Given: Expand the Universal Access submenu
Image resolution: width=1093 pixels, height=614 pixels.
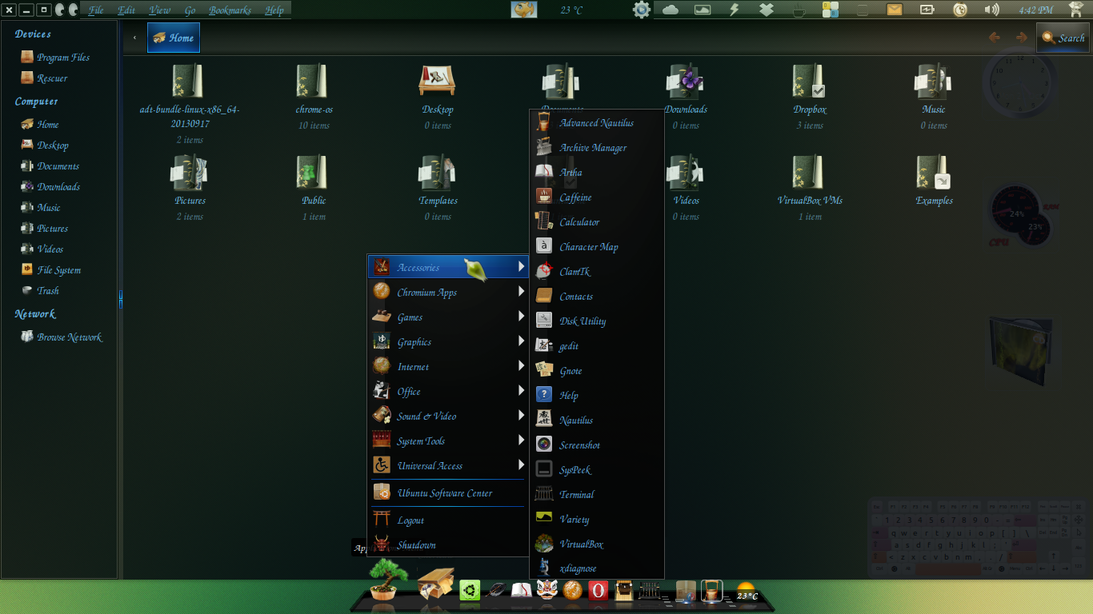Looking at the screenshot, I should coord(447,466).
